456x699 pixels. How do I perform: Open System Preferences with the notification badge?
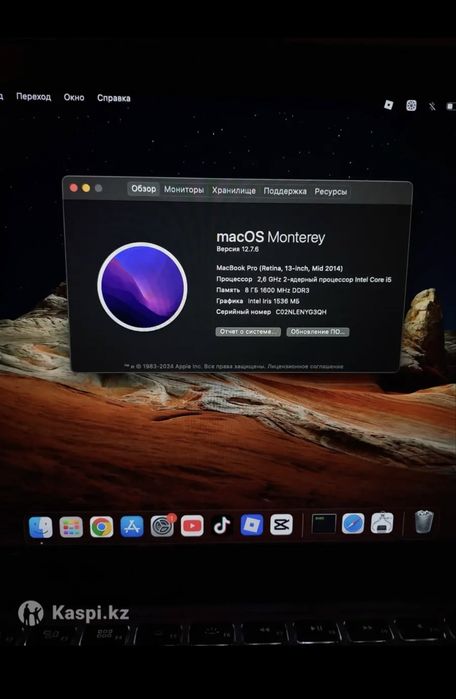tap(162, 526)
